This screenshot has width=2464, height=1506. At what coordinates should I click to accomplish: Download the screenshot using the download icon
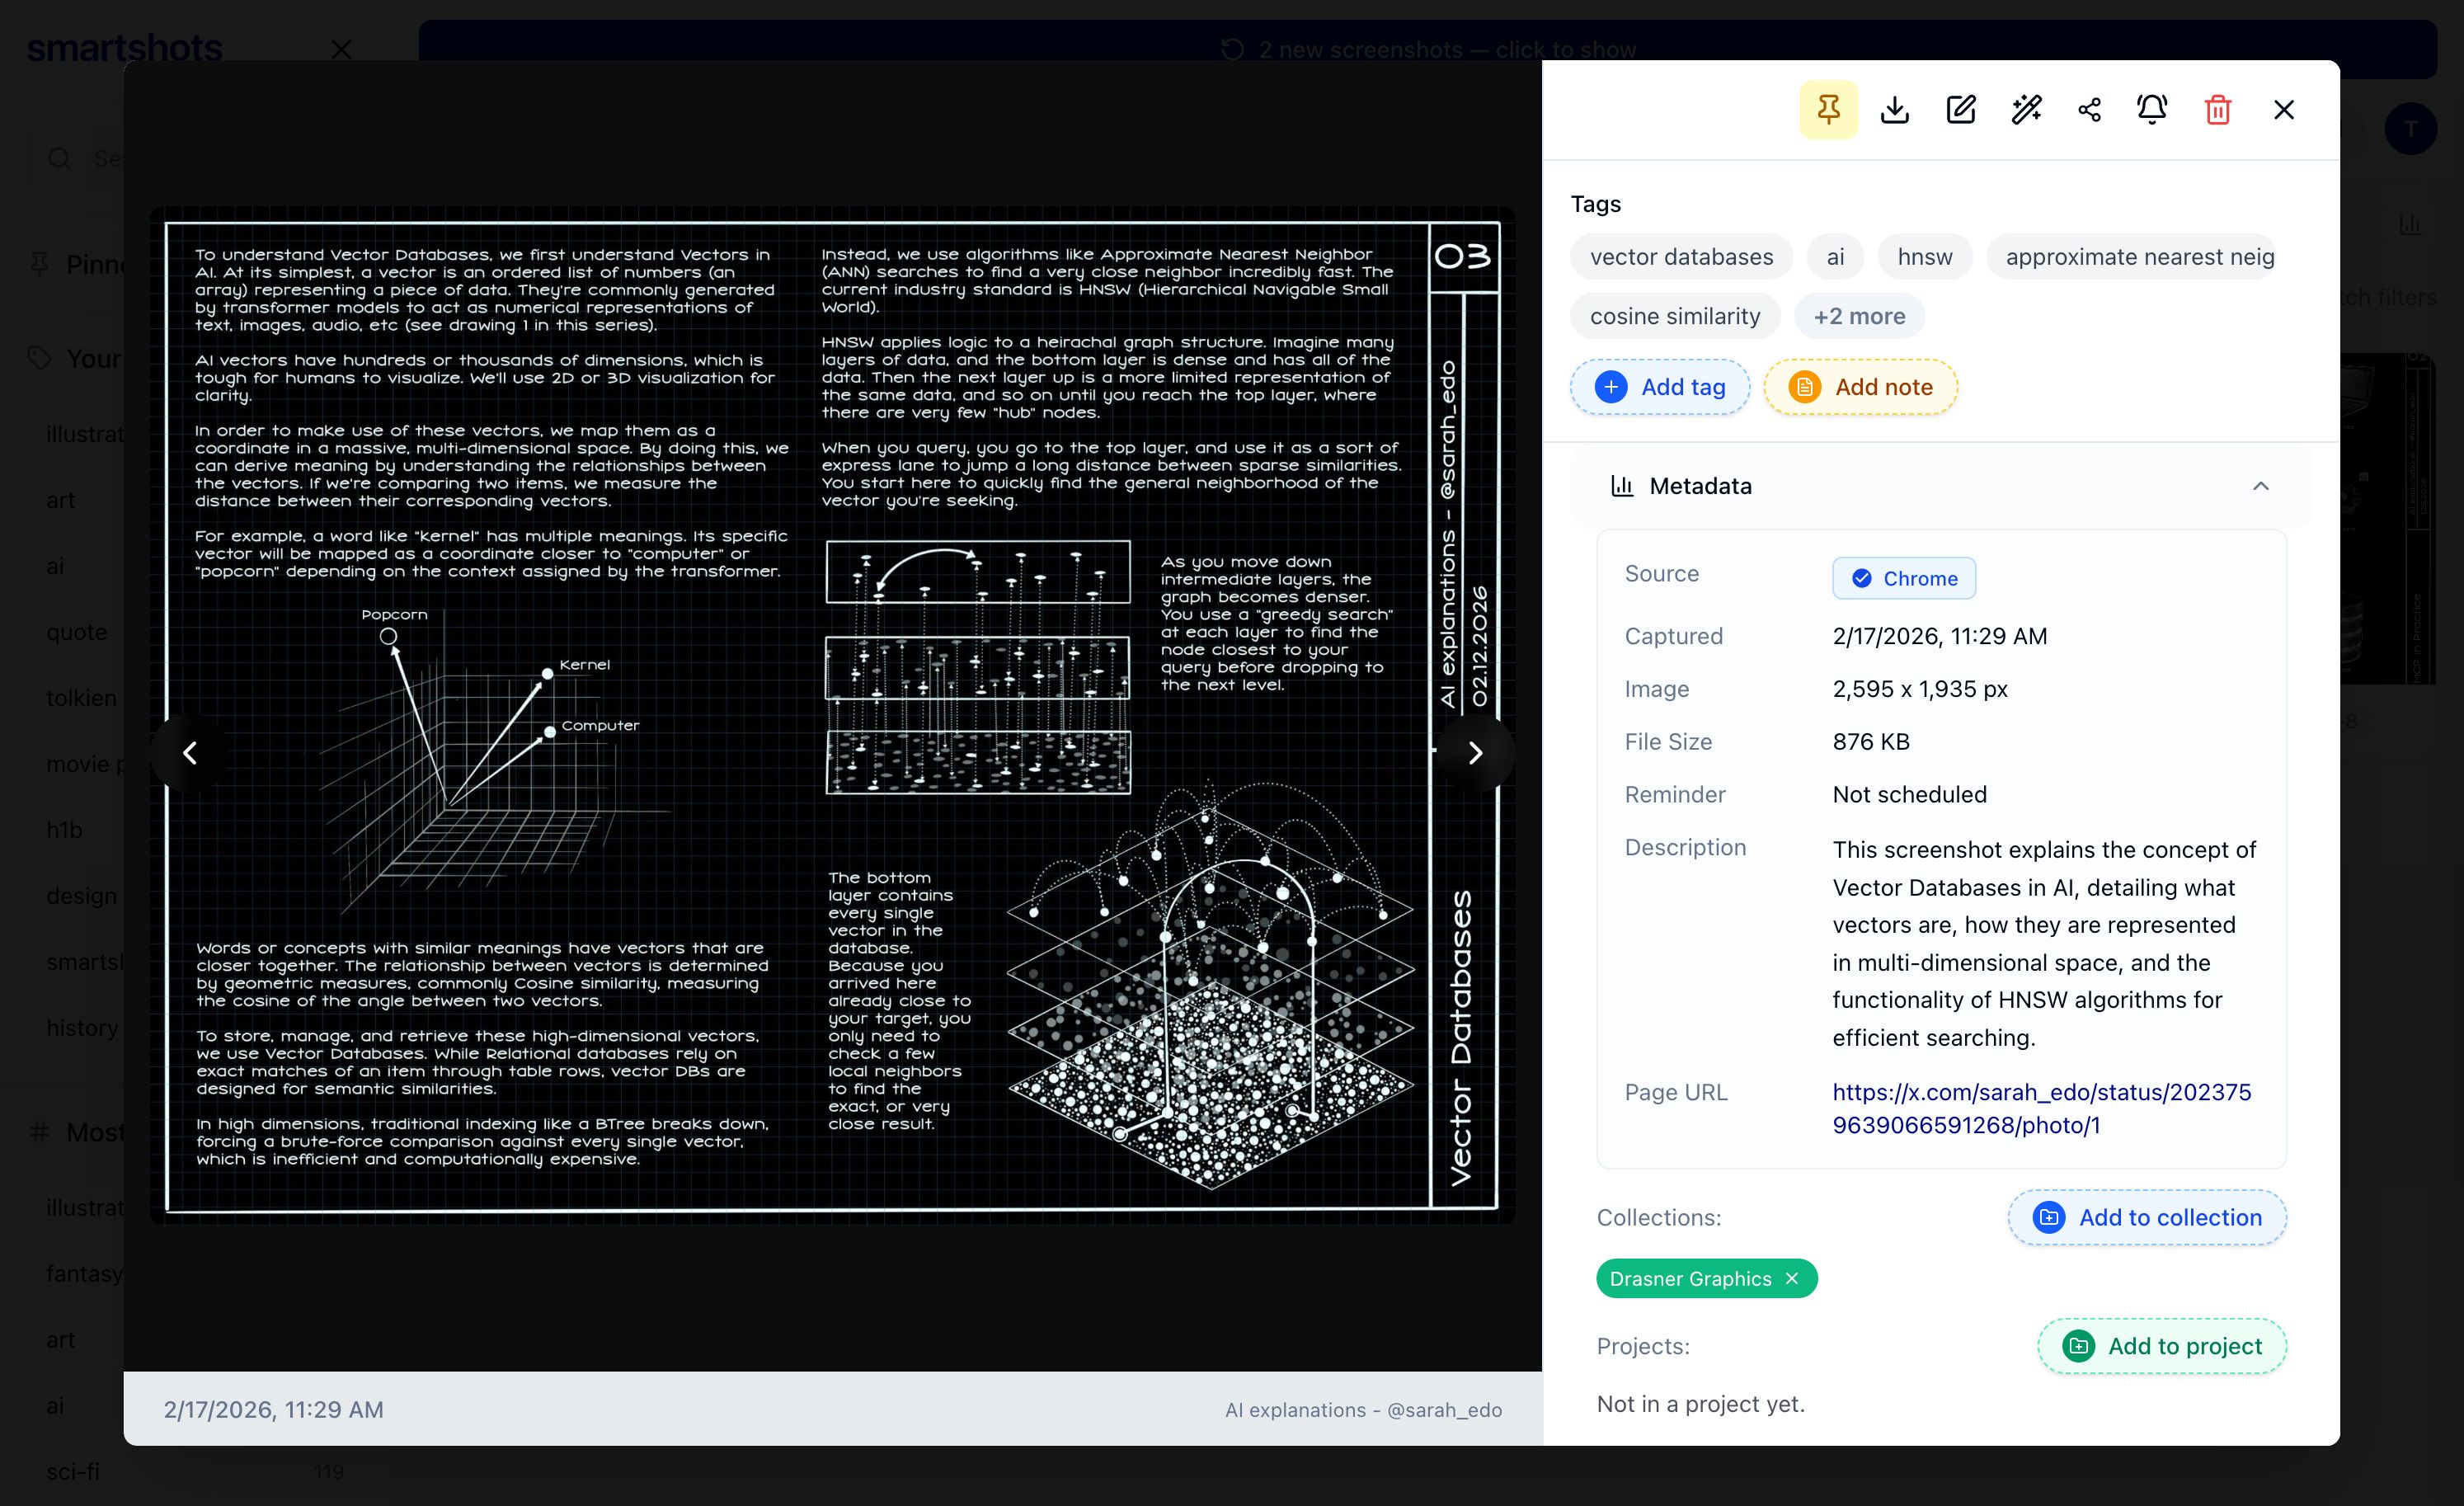click(1894, 109)
